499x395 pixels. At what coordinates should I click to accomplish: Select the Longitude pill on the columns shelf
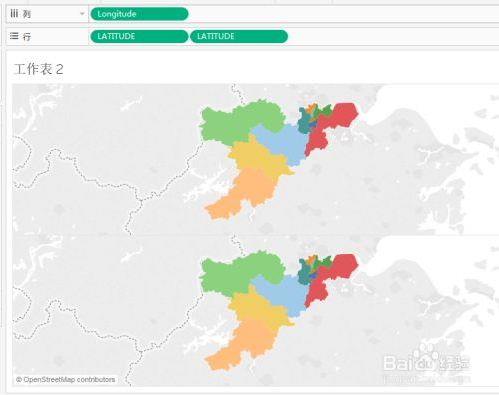(x=139, y=14)
